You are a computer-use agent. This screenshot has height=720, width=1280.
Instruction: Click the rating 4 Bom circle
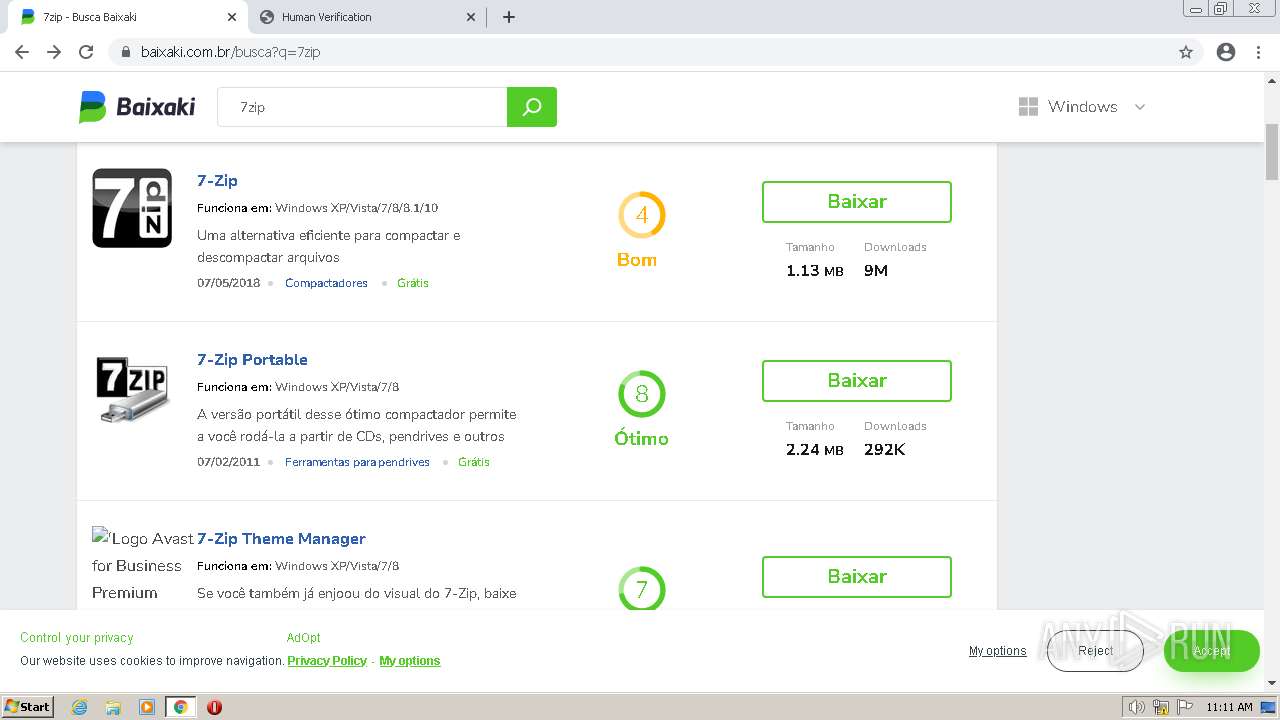(x=642, y=215)
